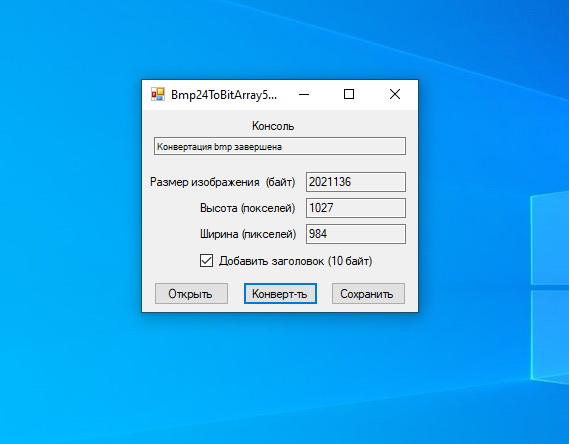Image resolution: width=569 pixels, height=444 pixels.
Task: Click the Добавить заголовок (10 байт) label text
Action: (295, 261)
